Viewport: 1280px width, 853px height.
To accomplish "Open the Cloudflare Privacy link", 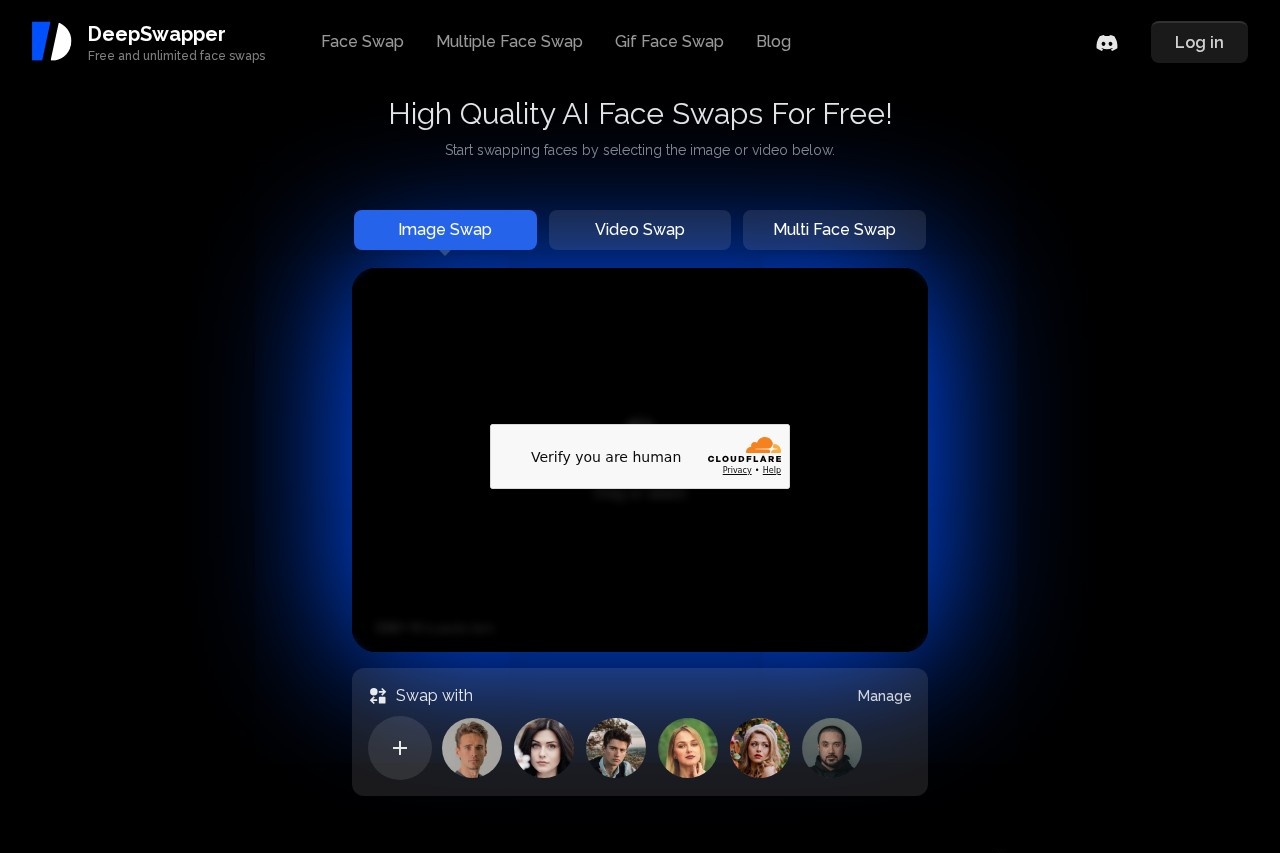I will point(737,470).
